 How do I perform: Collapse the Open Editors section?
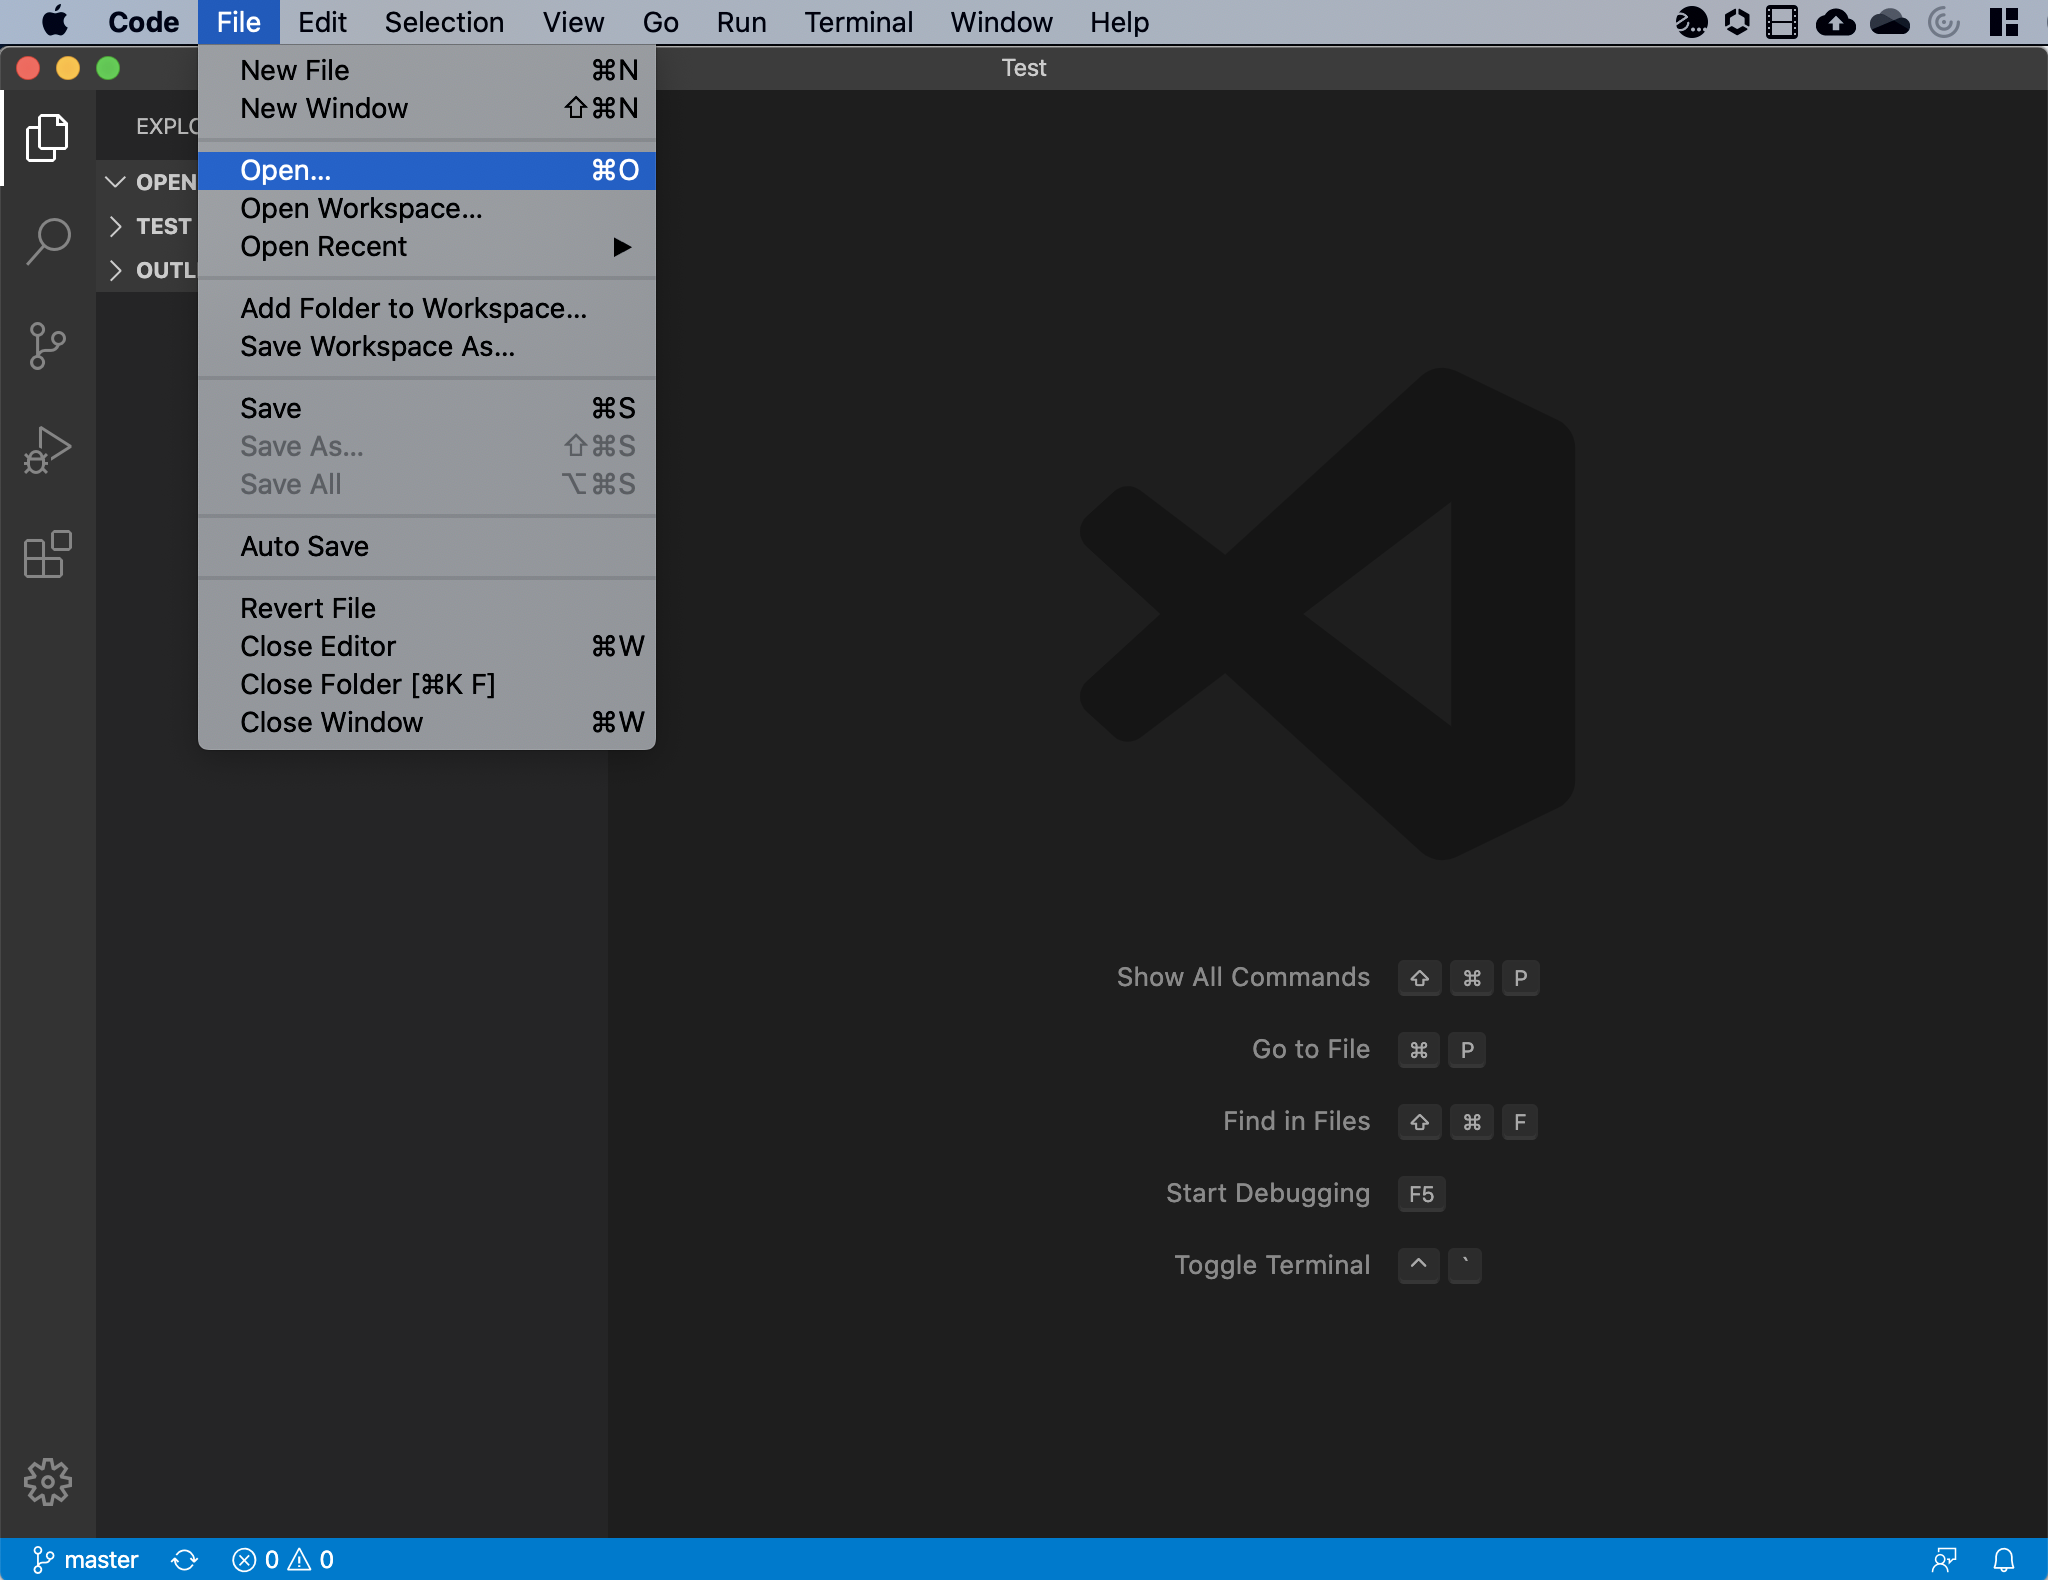click(x=116, y=182)
